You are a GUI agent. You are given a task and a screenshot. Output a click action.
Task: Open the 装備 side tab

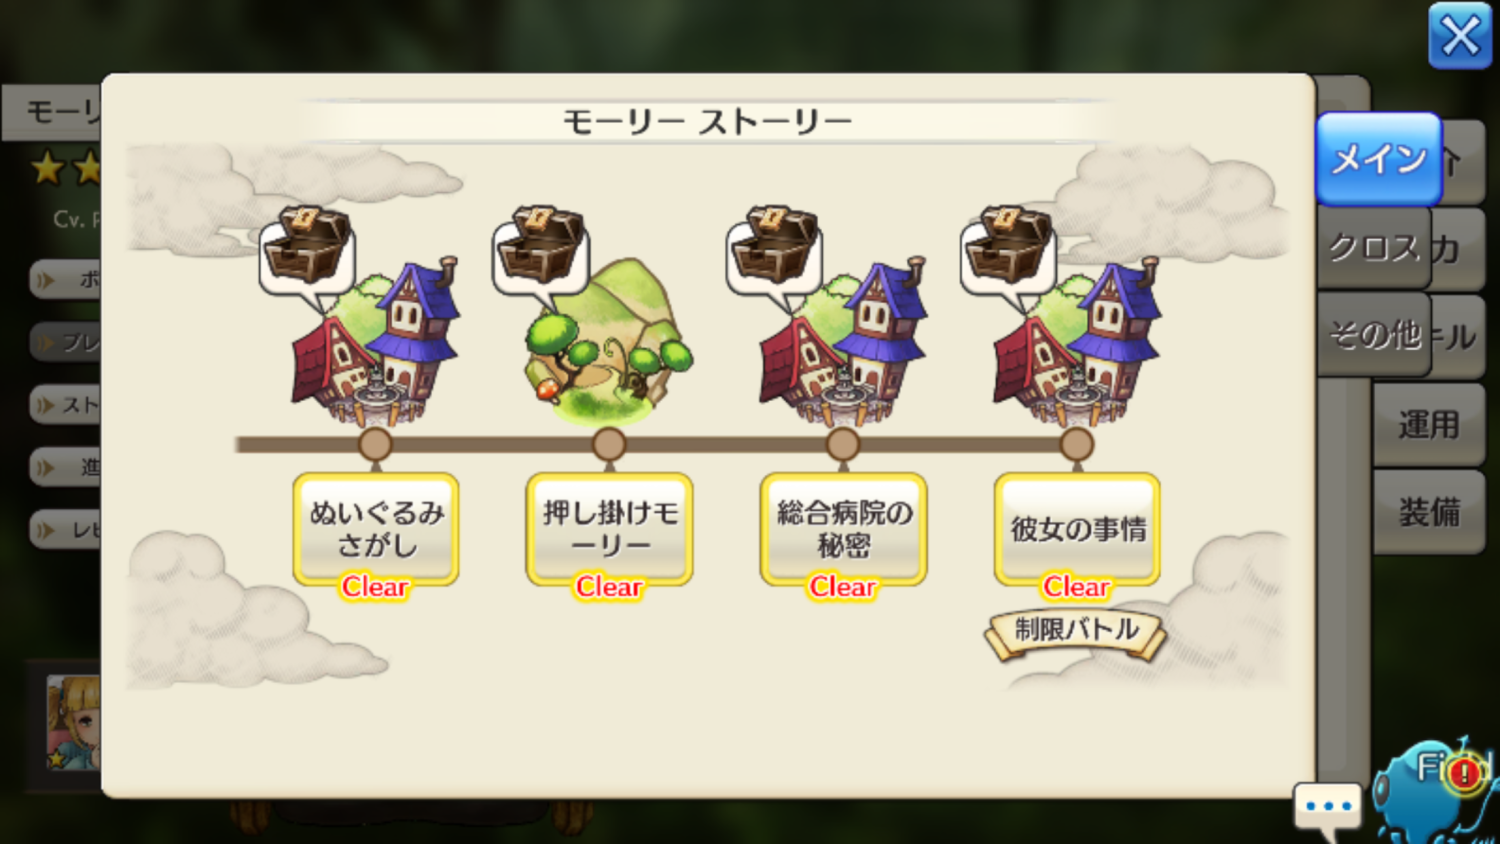pyautogui.click(x=1429, y=512)
